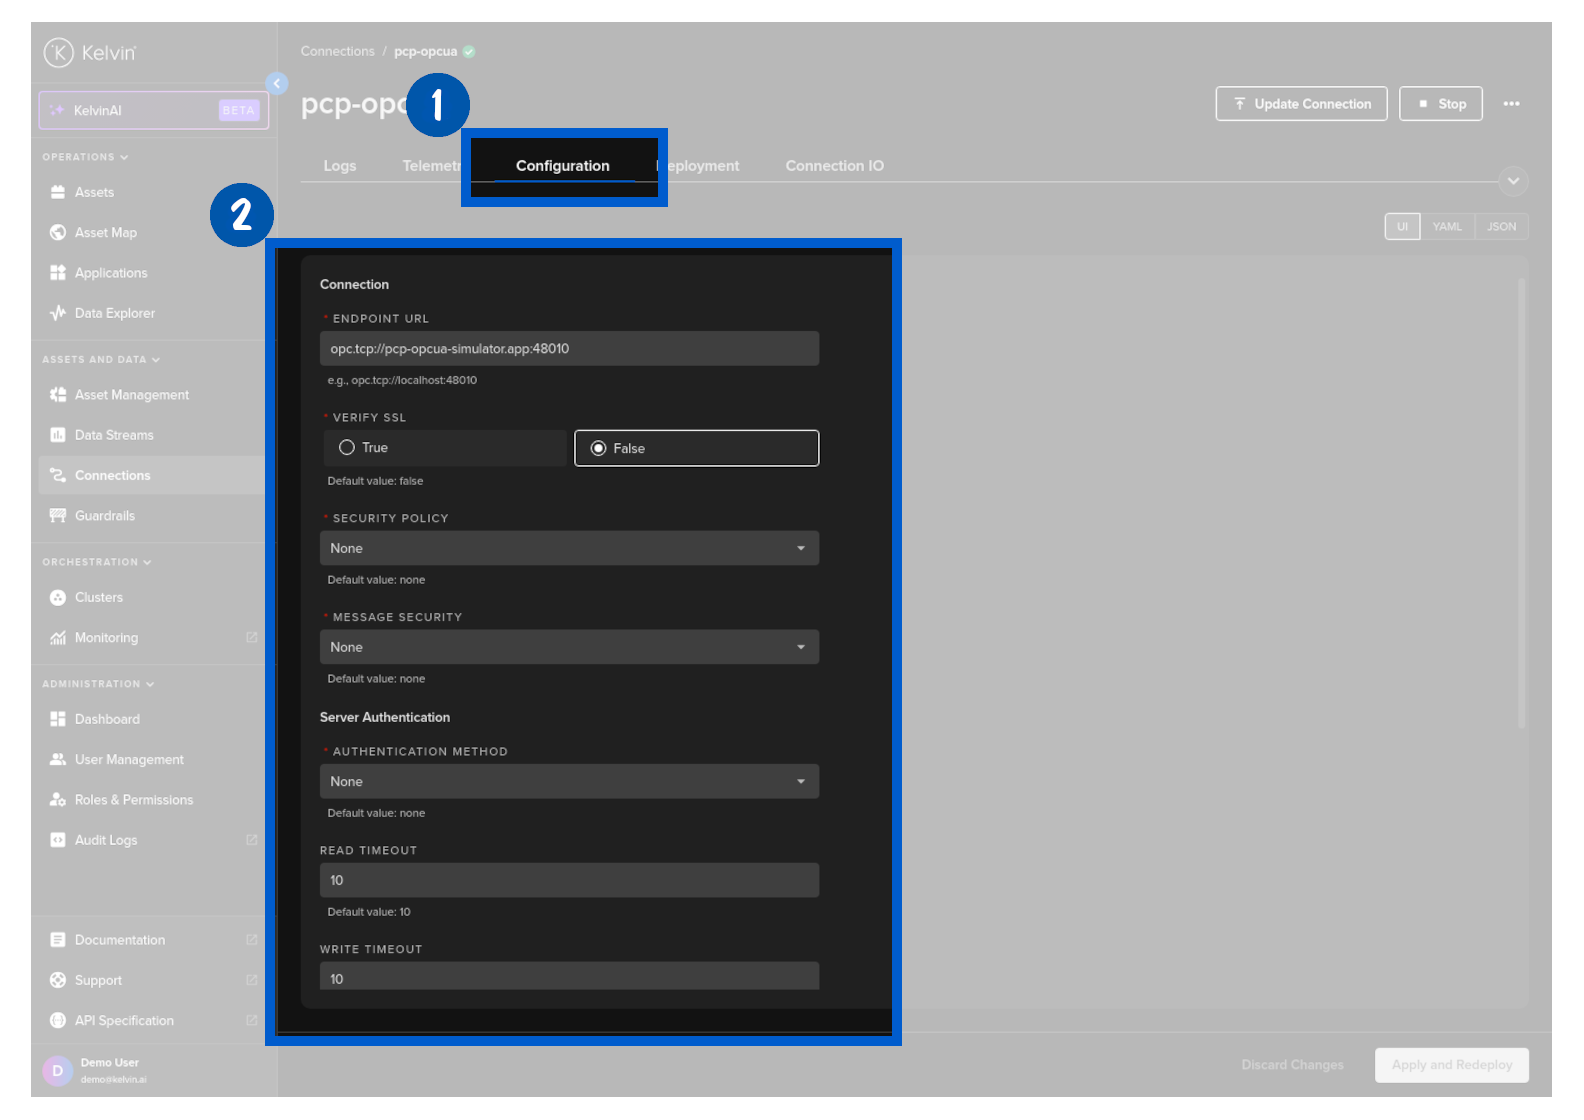Viewport: 1584px width, 1120px height.
Task: Open Clusters icon in sidebar
Action: (x=58, y=598)
